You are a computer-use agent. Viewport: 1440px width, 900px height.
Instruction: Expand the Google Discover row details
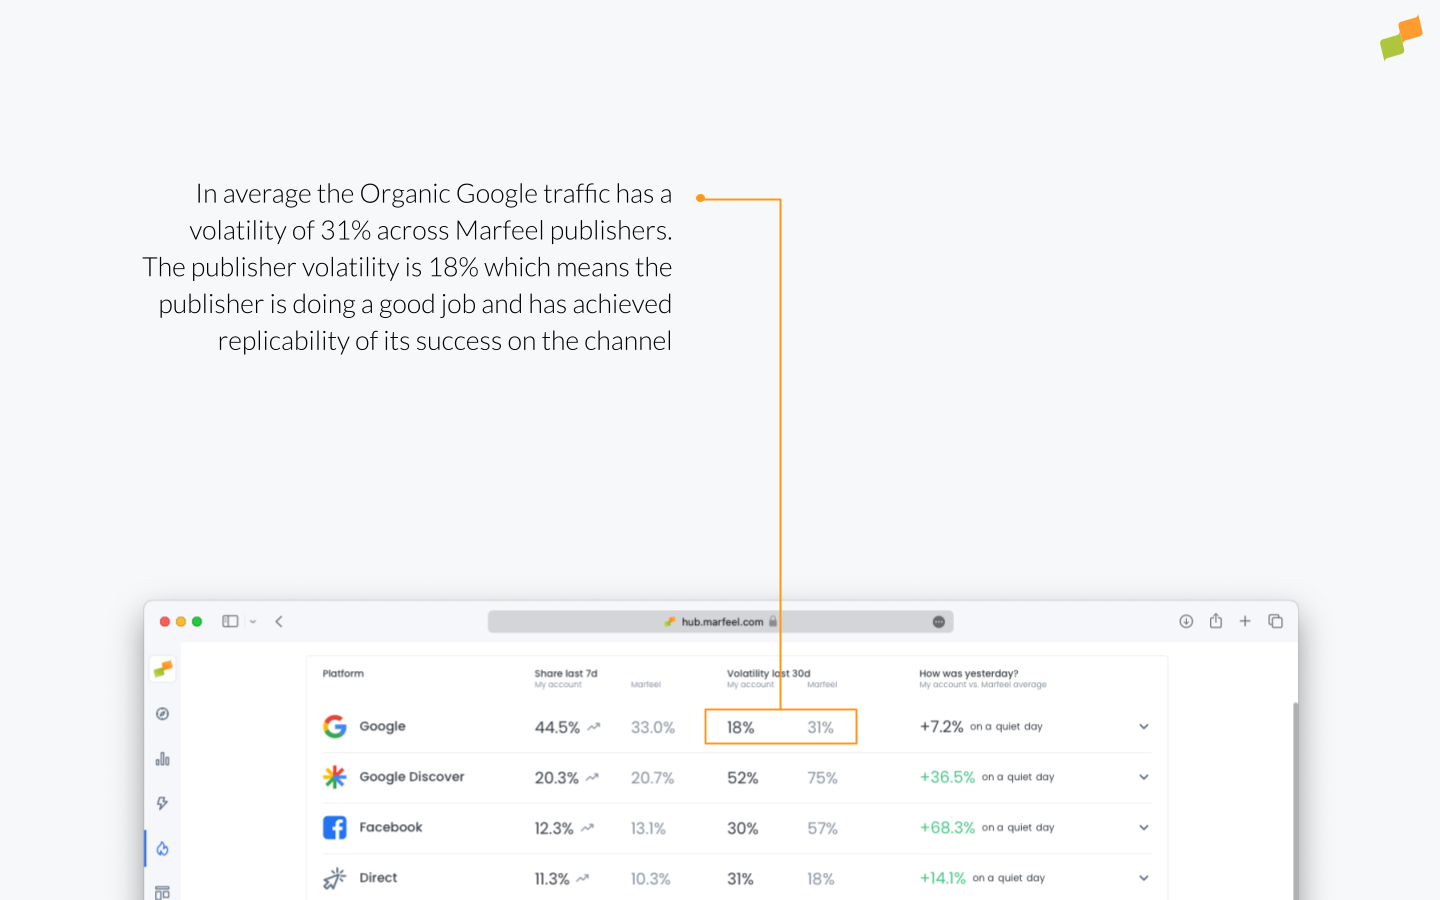[x=1144, y=777]
